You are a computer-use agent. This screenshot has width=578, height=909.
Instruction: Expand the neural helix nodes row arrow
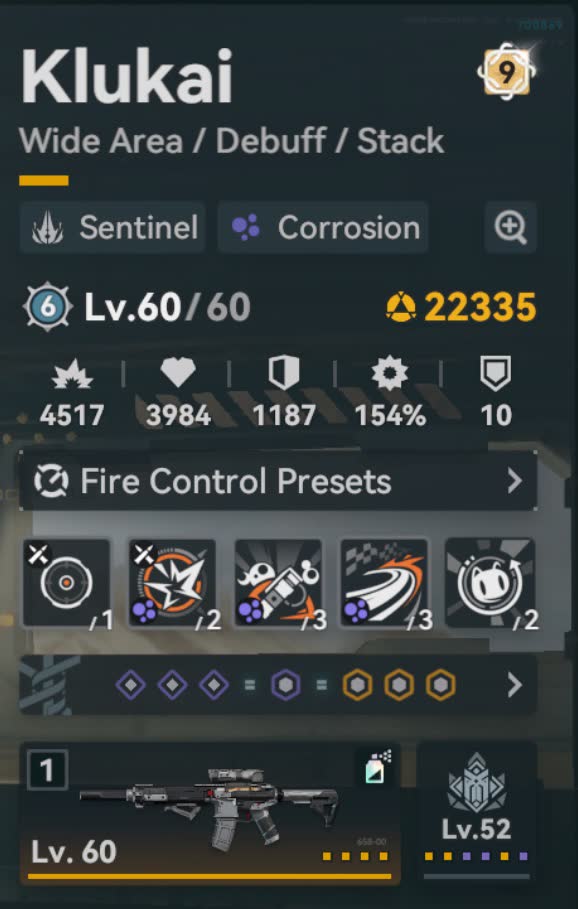coord(514,685)
